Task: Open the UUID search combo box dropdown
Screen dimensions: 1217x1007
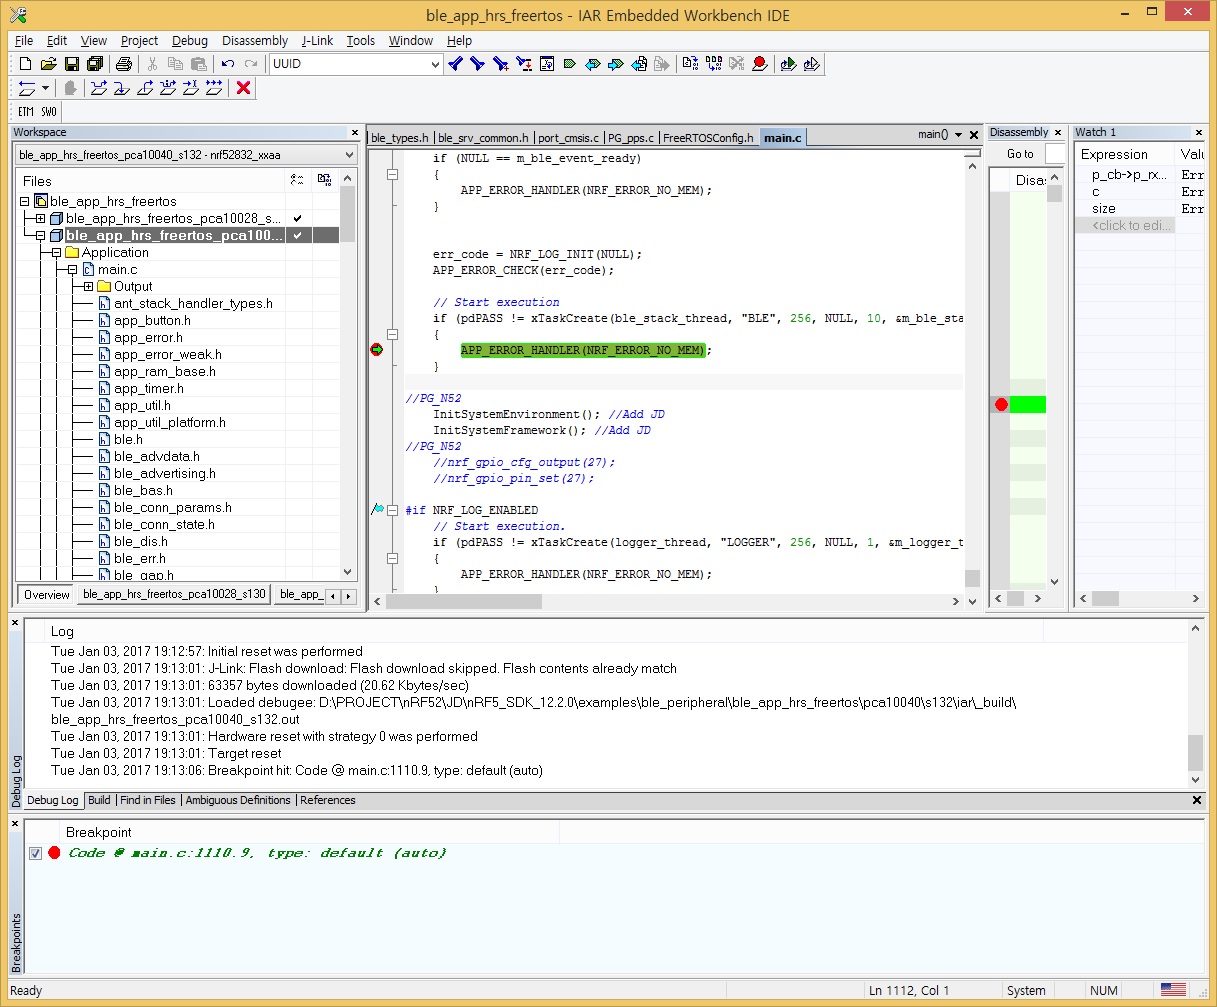Action: tap(435, 64)
